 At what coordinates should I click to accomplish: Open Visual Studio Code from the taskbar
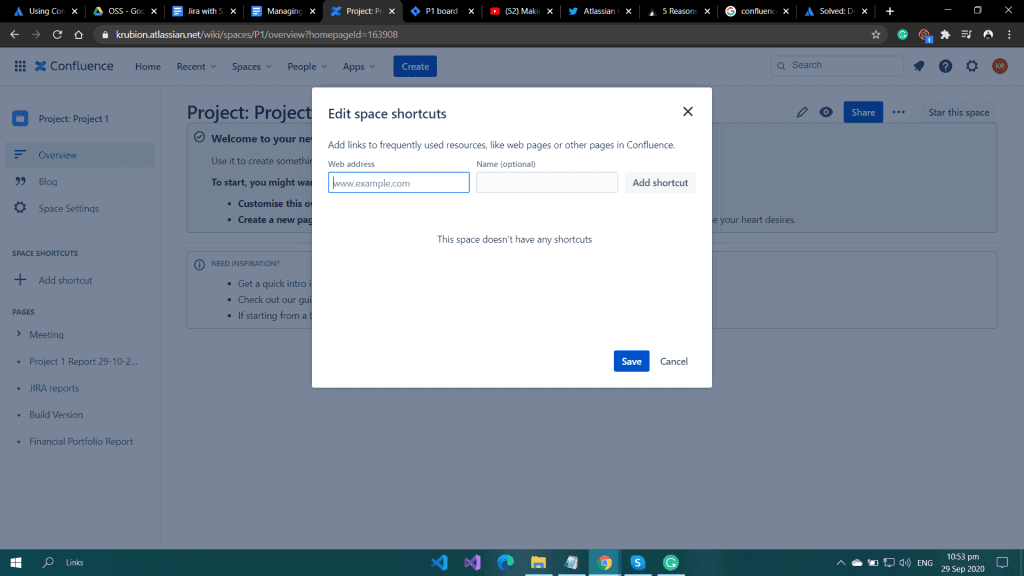click(x=439, y=562)
